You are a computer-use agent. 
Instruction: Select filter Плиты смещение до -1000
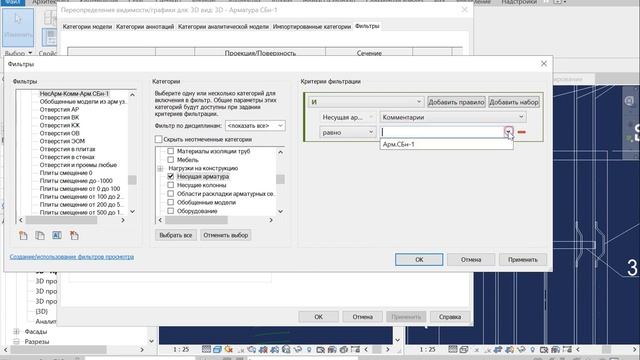click(x=76, y=180)
